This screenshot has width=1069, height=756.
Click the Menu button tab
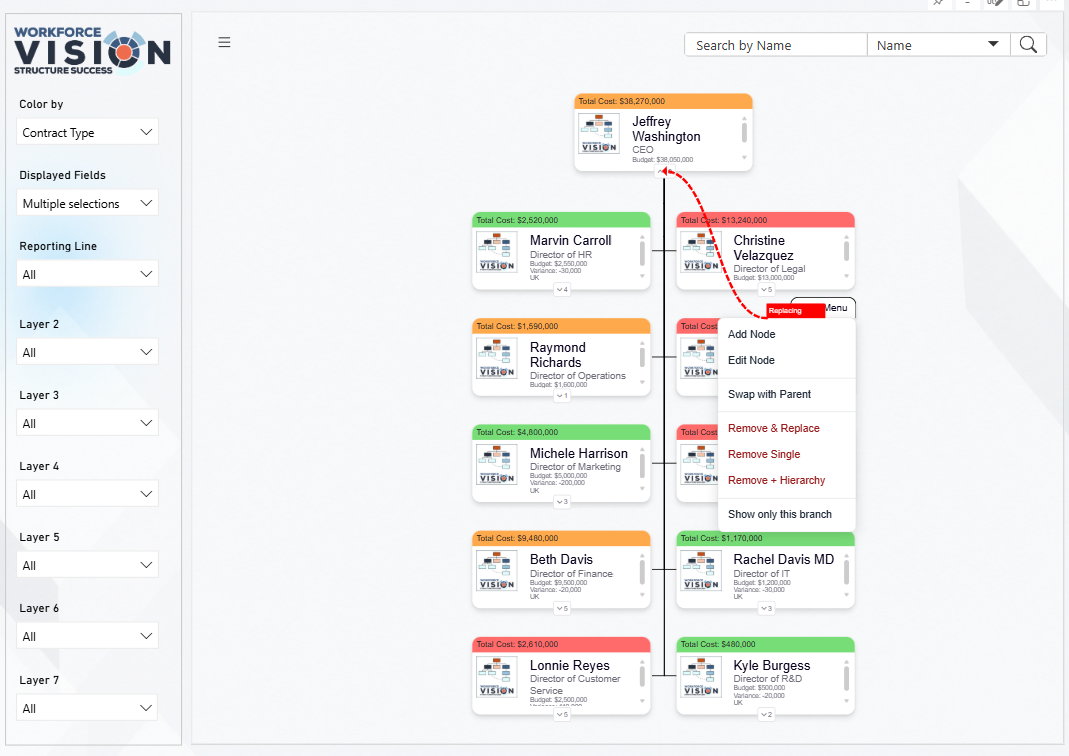pos(839,307)
